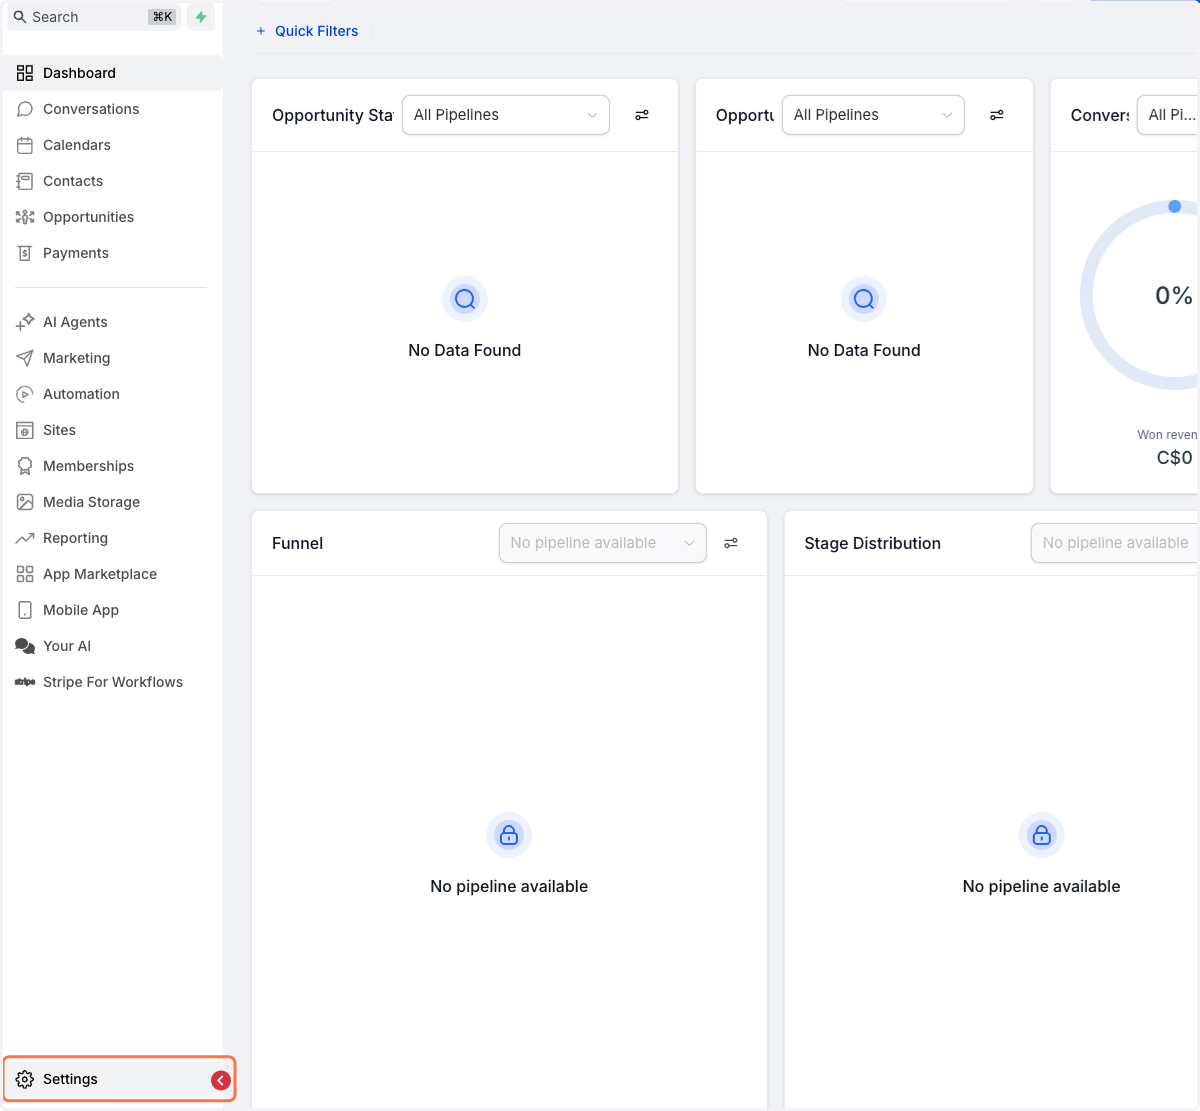Click the Media Storage image icon
Image resolution: width=1200 pixels, height=1111 pixels.
tap(25, 502)
